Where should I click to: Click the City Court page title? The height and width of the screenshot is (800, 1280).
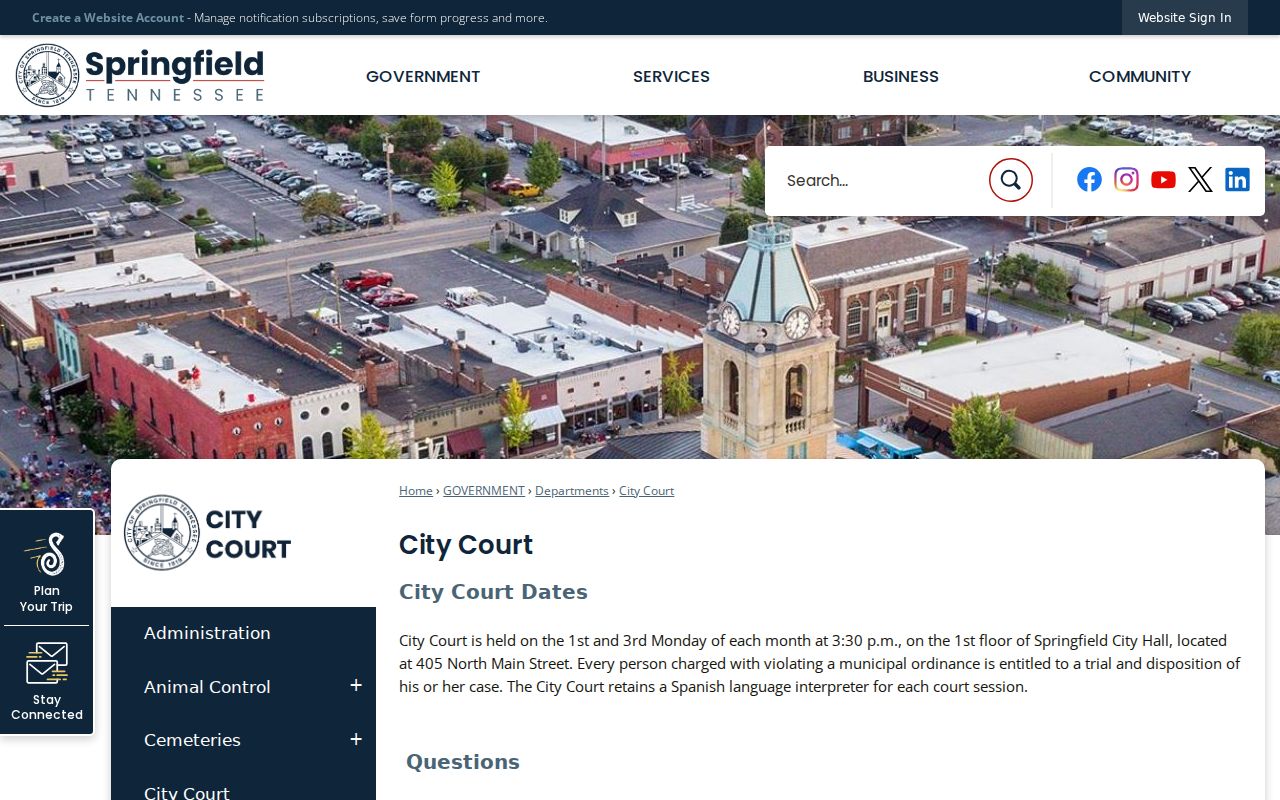[x=466, y=545]
